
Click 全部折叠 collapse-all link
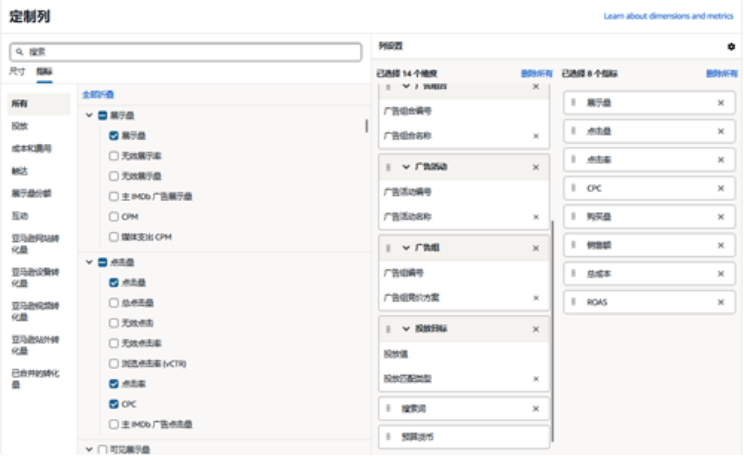tap(98, 94)
